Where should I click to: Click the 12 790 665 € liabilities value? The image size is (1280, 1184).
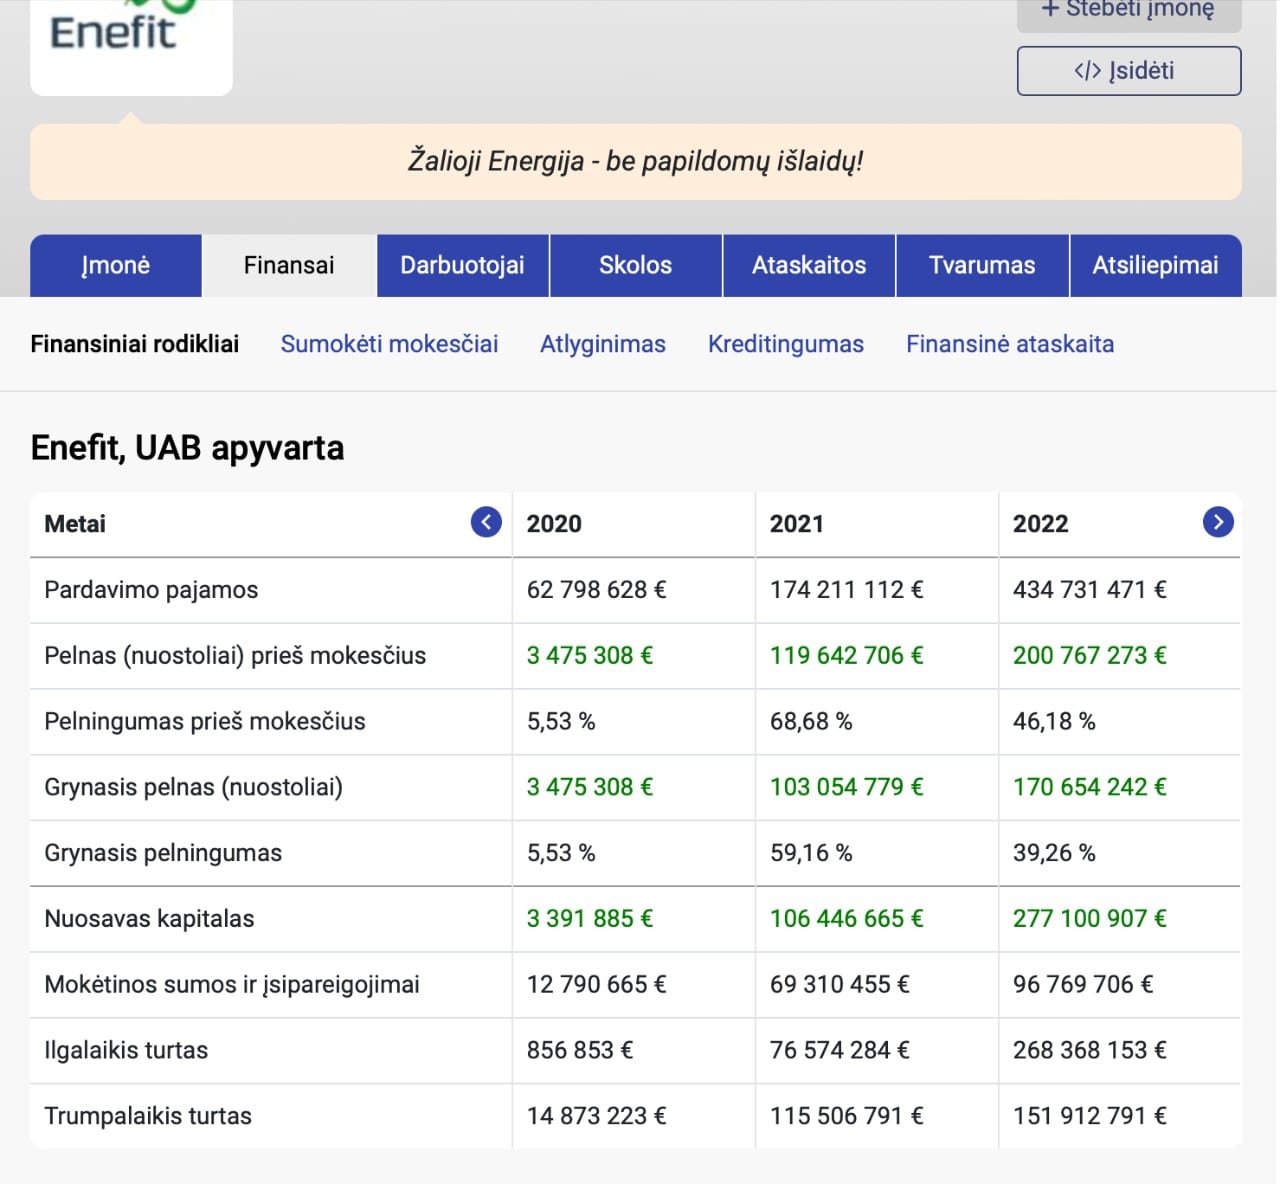597,985
